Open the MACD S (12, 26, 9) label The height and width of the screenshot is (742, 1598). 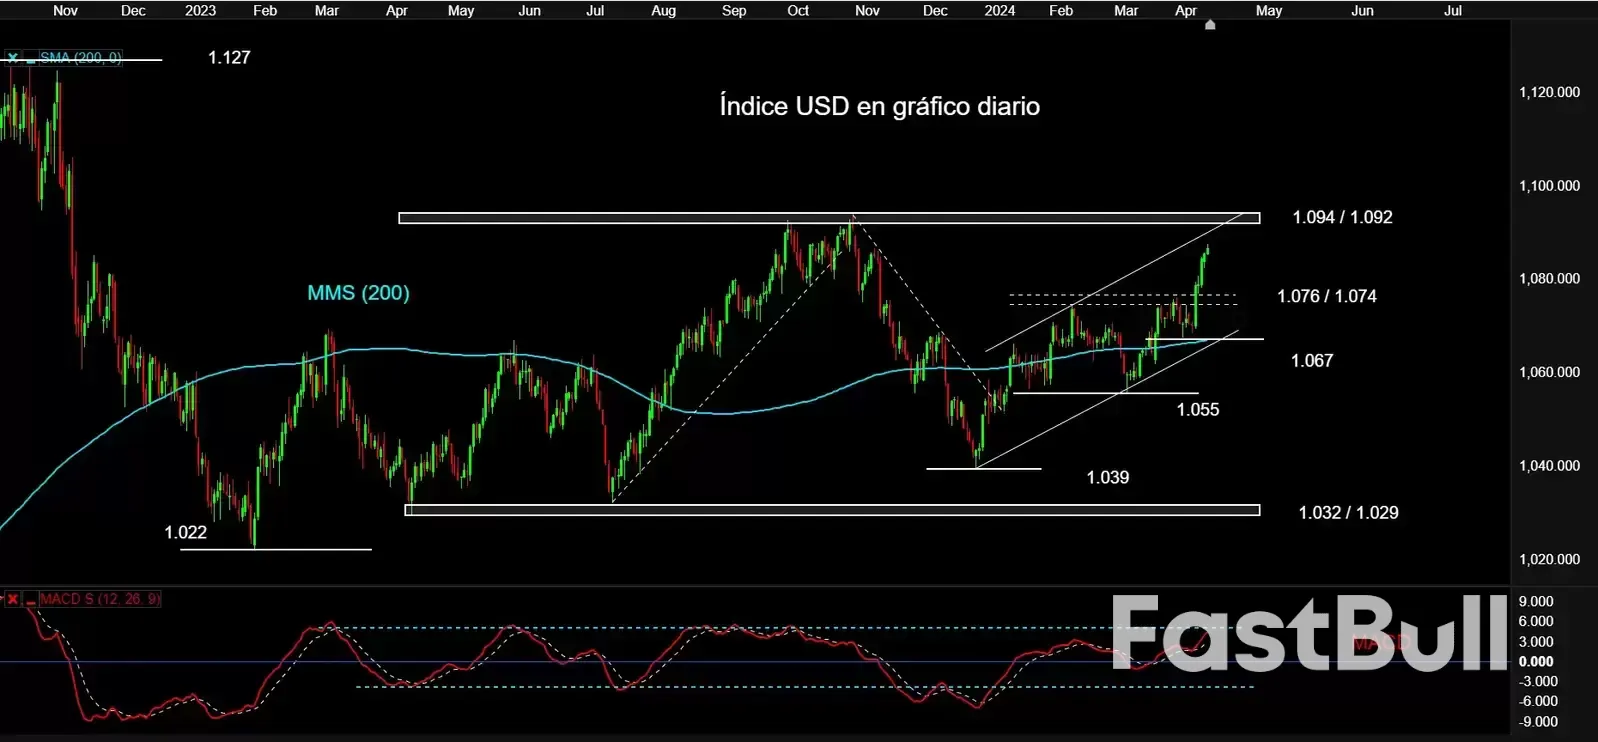[100, 599]
